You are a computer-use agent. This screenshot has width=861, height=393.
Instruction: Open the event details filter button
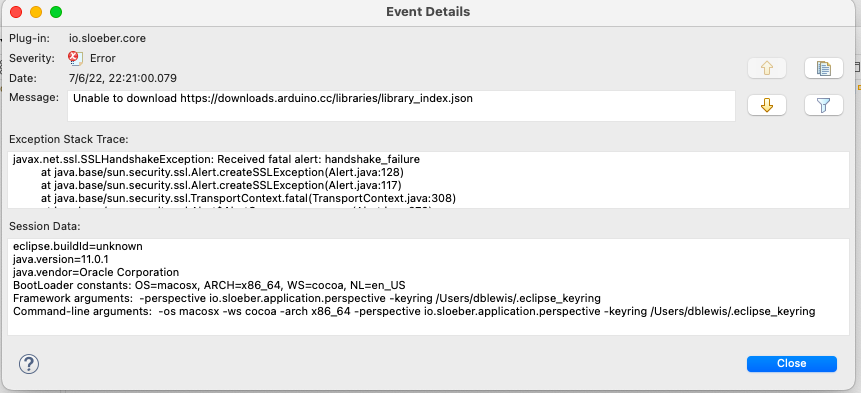click(x=824, y=105)
